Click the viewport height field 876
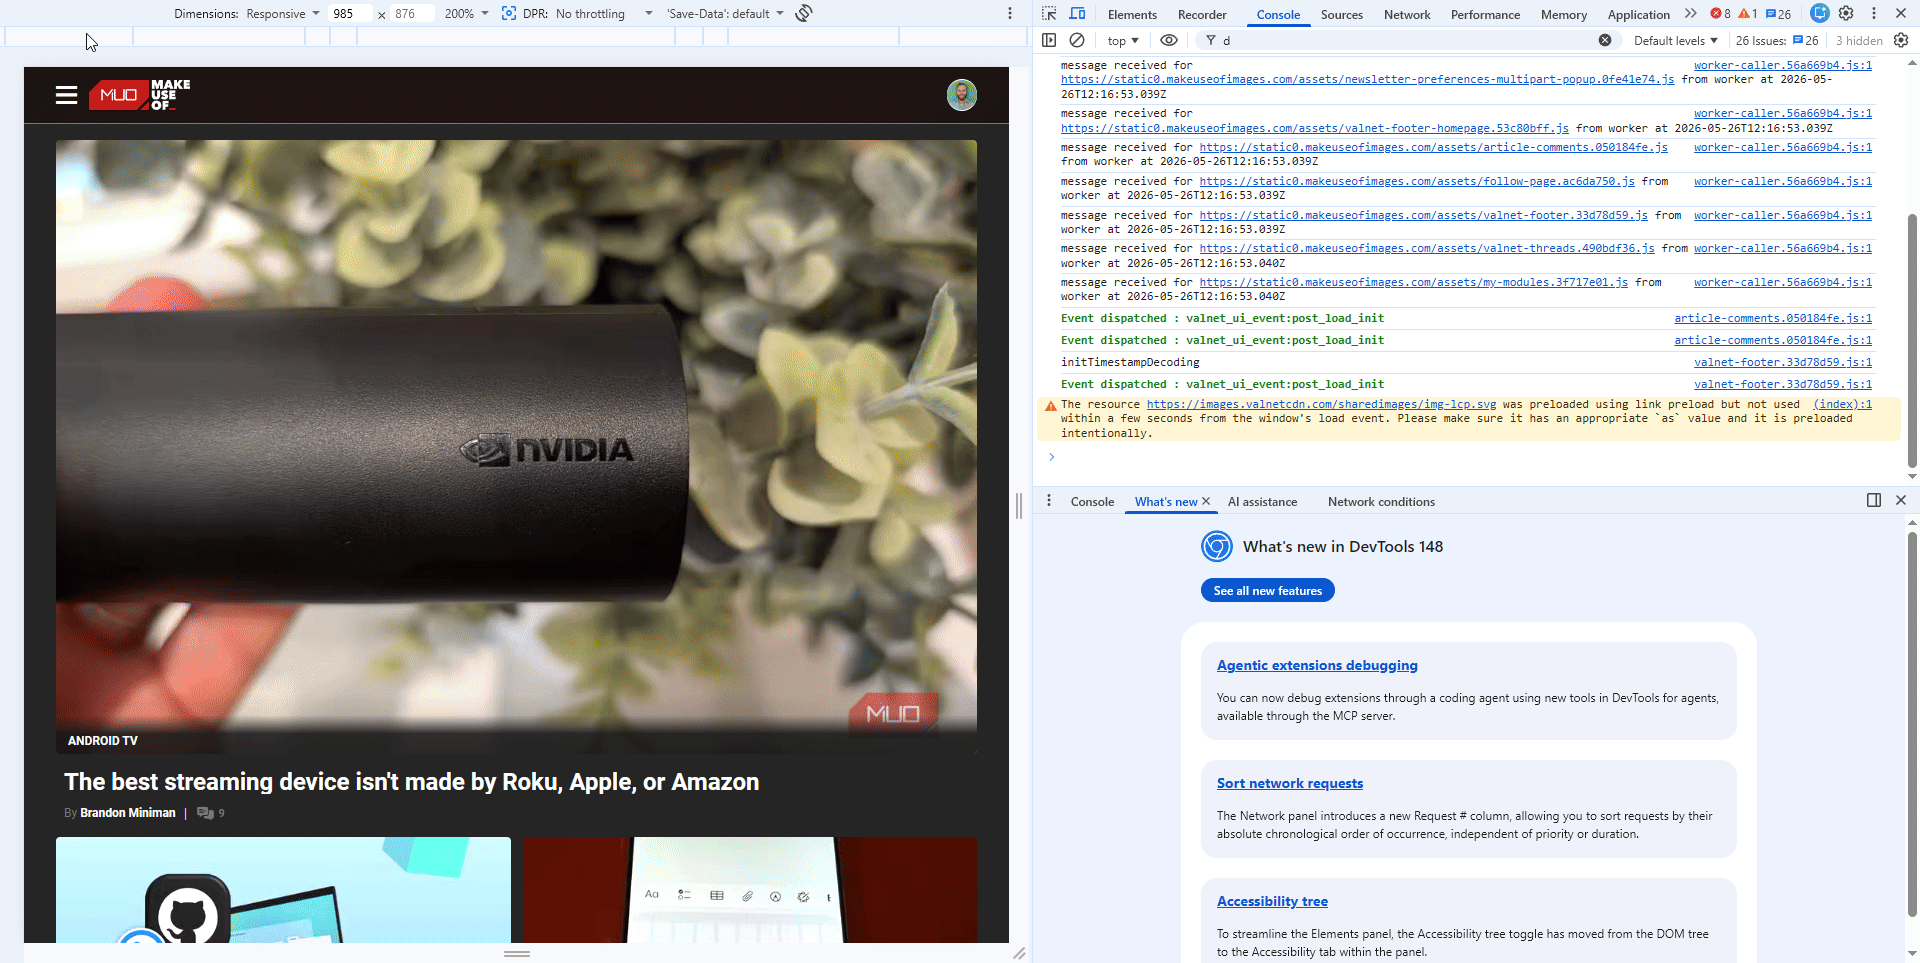 tap(411, 14)
